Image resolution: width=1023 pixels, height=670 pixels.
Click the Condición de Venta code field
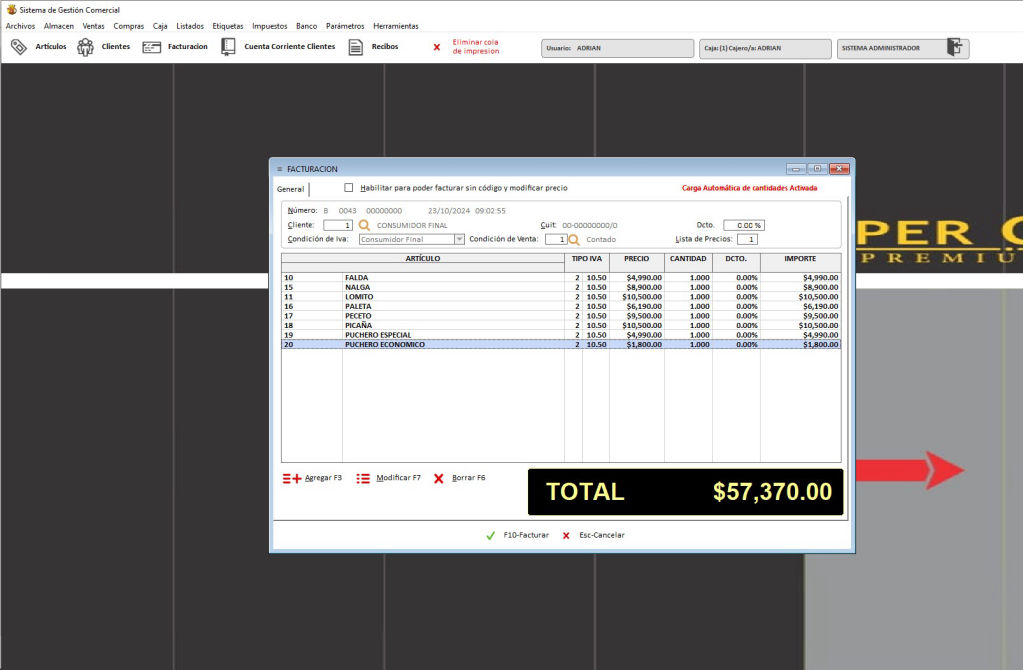click(x=556, y=239)
